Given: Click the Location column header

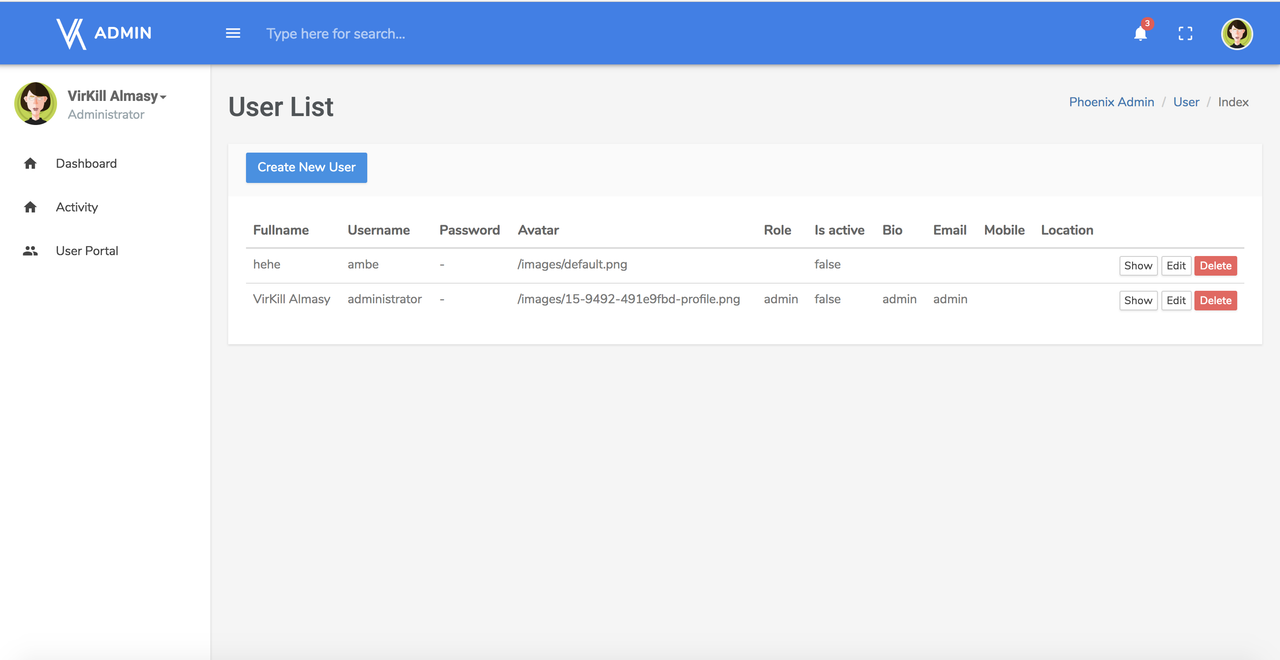Looking at the screenshot, I should 1067,230.
